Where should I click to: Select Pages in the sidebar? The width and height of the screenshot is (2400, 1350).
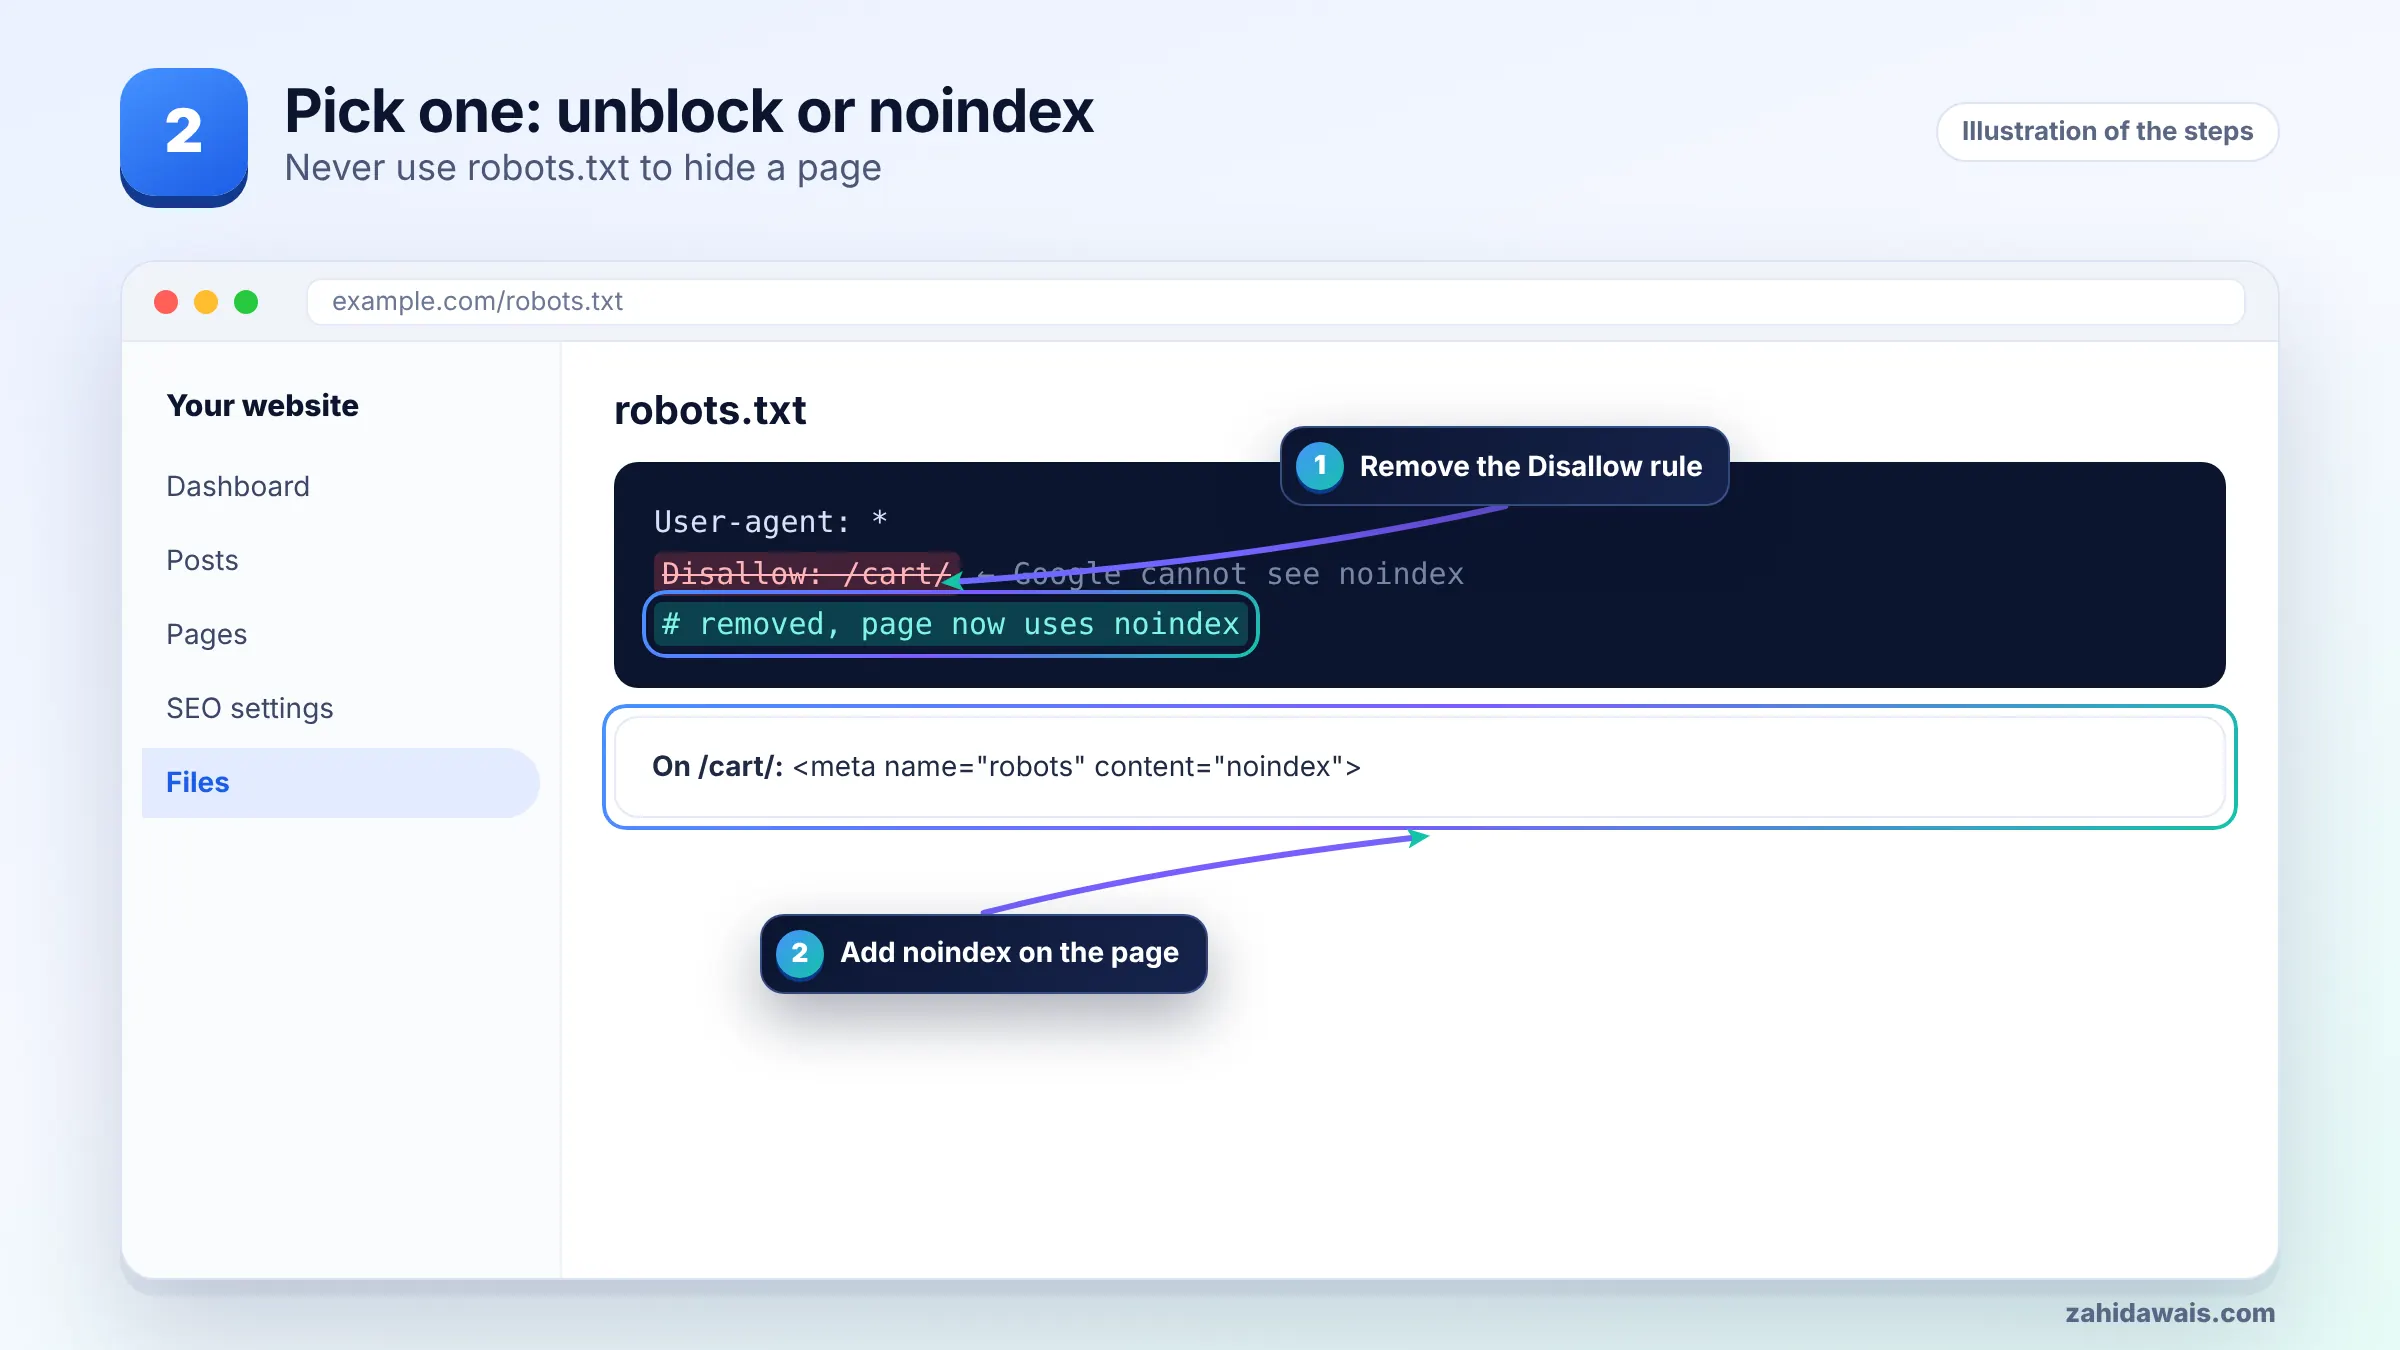click(206, 634)
